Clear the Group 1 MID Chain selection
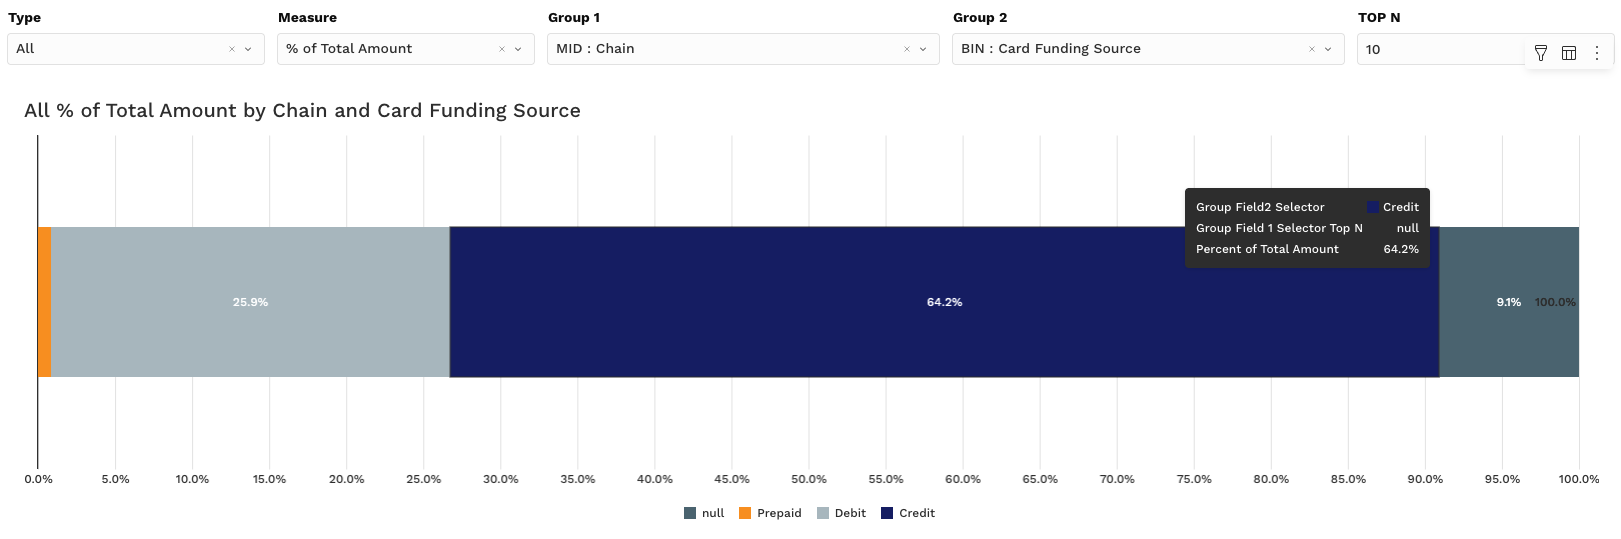The height and width of the screenshot is (539, 1621). tap(907, 49)
